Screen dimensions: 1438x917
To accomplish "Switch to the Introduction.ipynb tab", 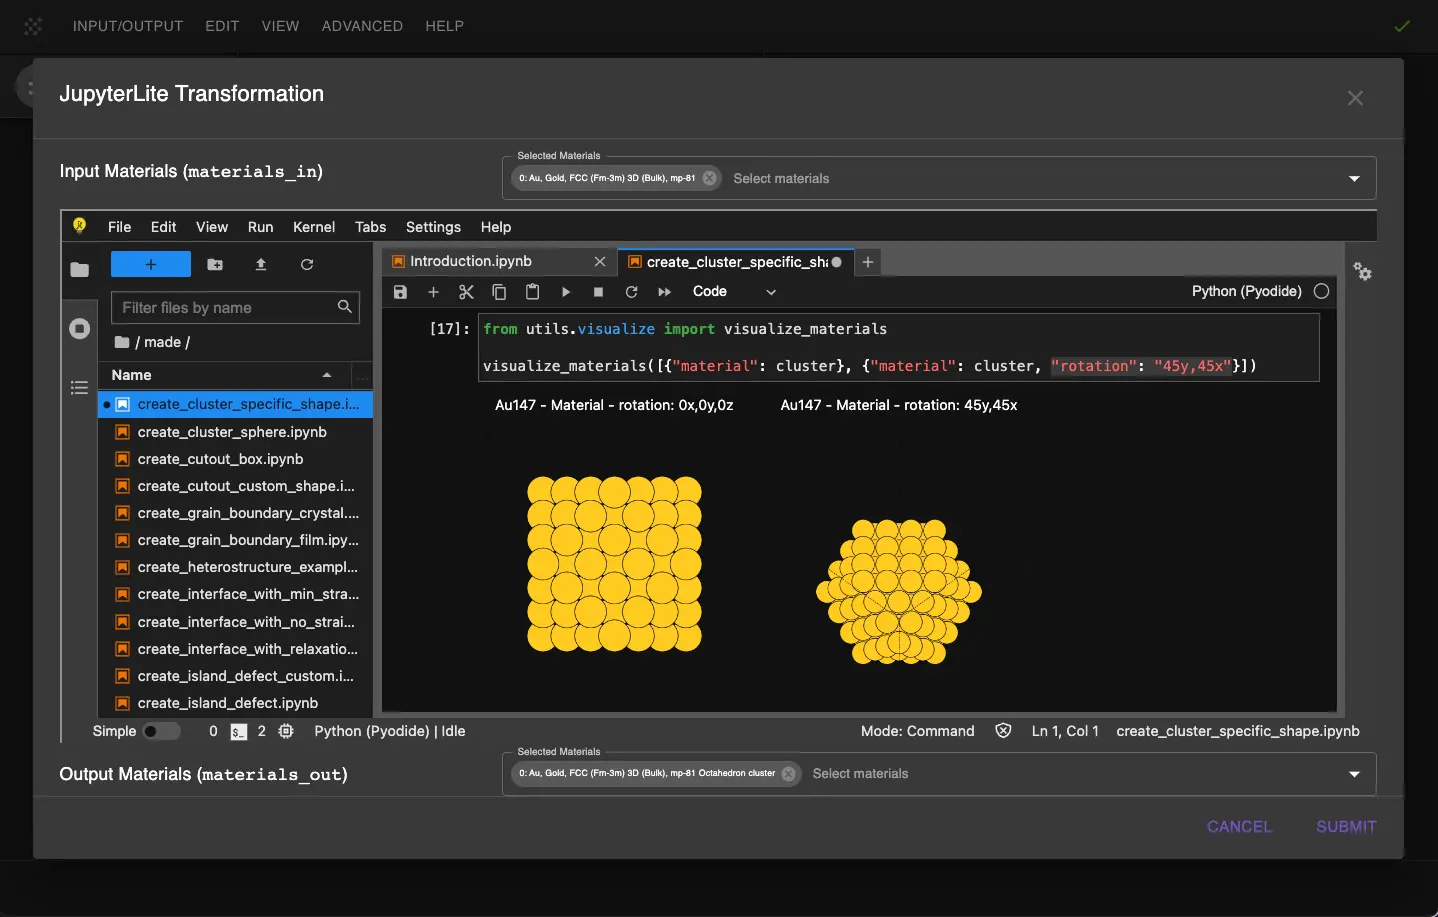I will (x=471, y=261).
